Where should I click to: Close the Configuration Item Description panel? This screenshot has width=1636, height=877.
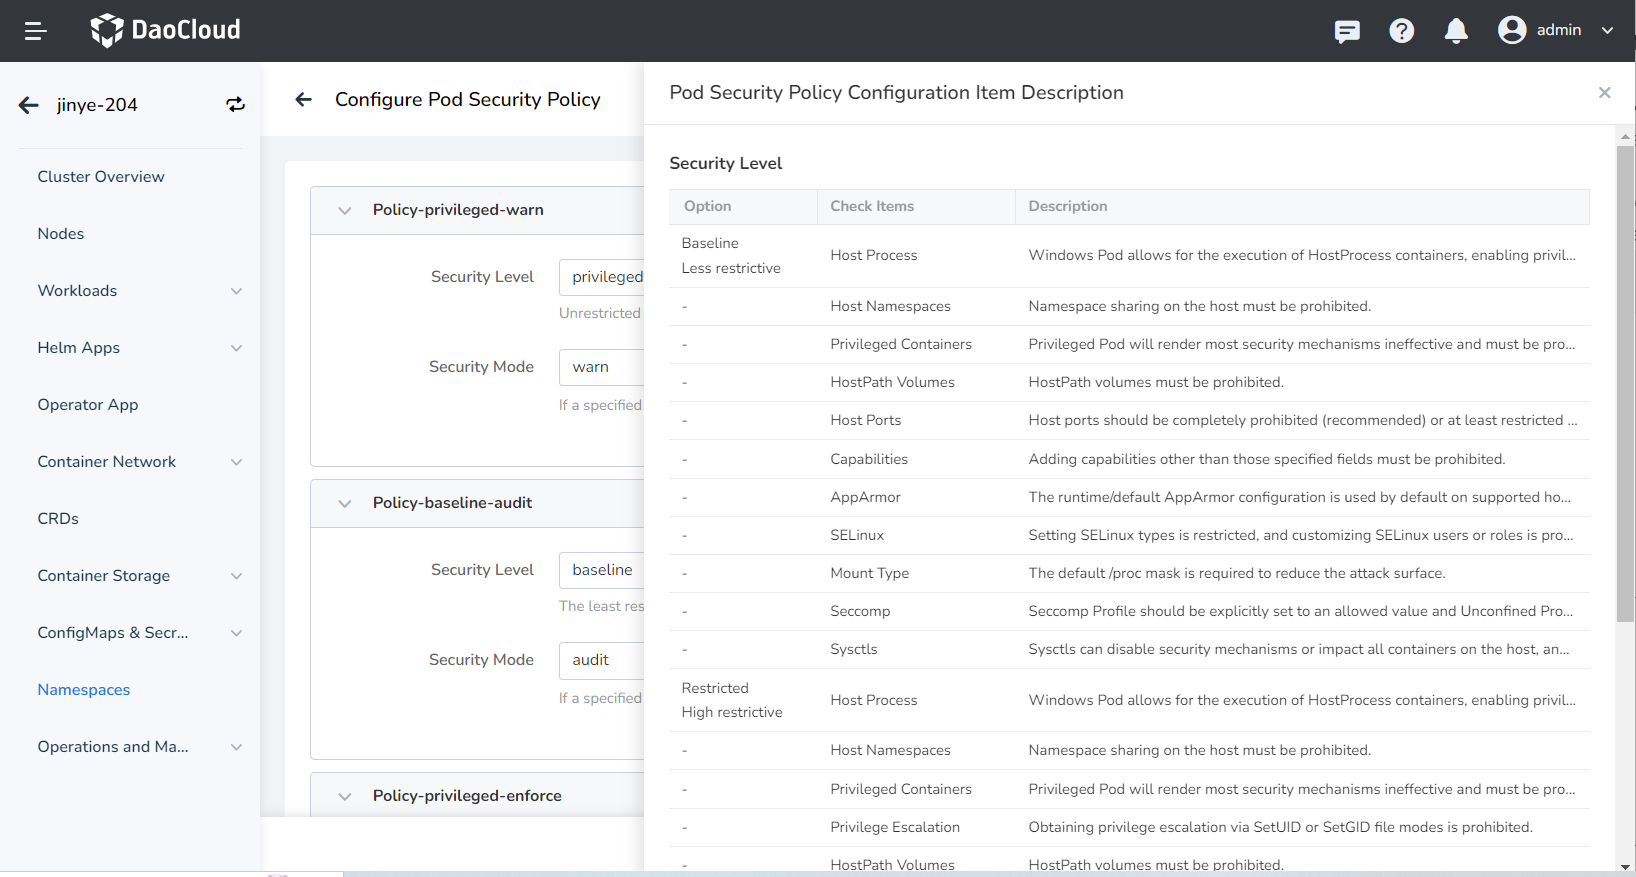1604,93
